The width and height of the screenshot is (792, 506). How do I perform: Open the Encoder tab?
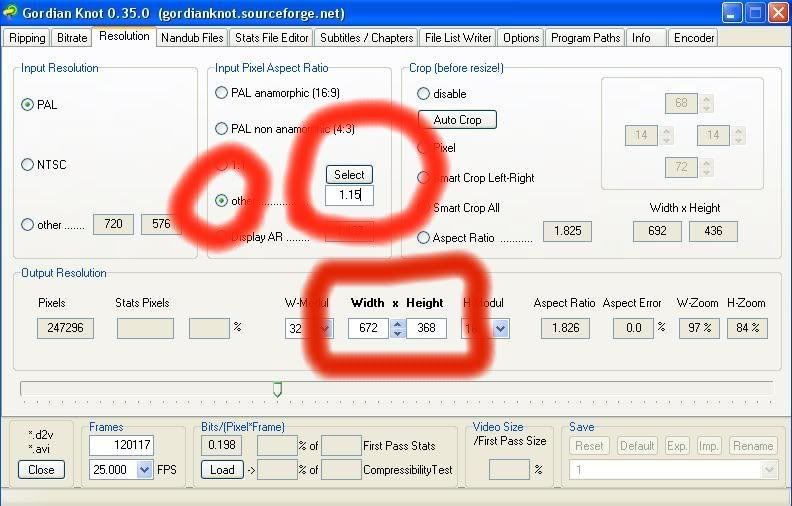694,38
